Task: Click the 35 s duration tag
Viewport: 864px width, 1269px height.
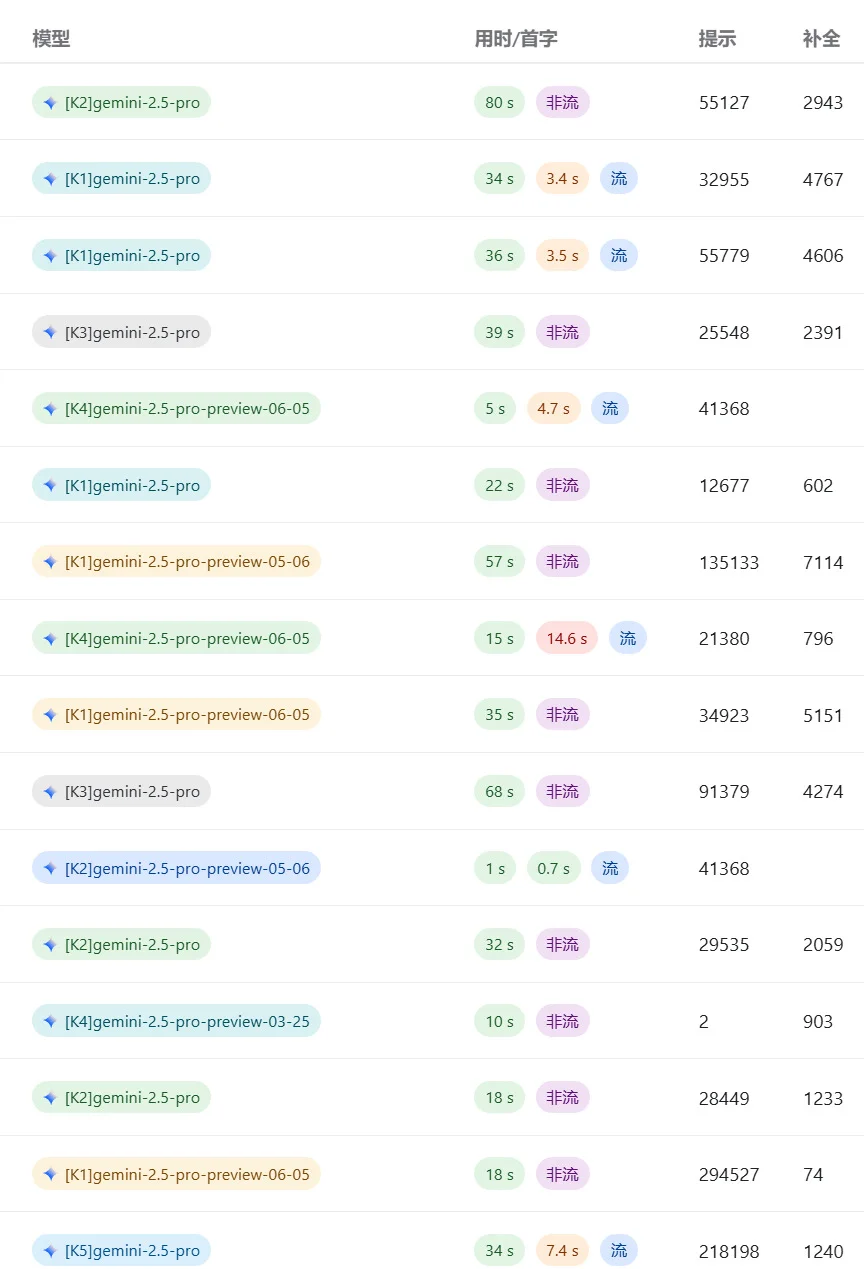Action: click(x=499, y=715)
